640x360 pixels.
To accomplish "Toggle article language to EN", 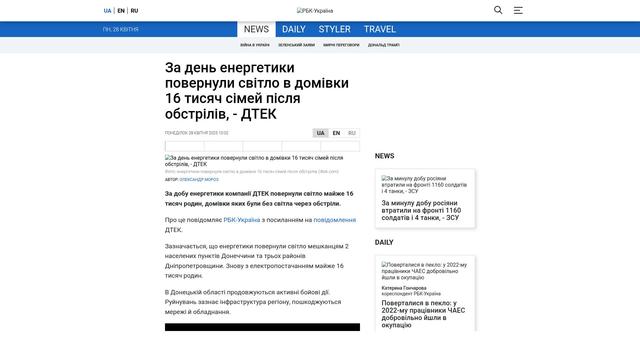I will click(x=336, y=133).
